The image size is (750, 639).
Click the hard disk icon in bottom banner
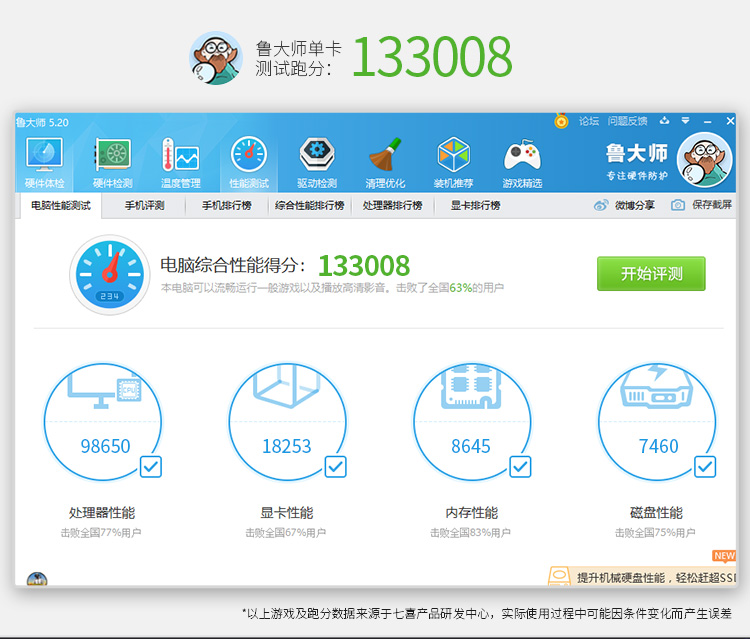(x=559, y=575)
